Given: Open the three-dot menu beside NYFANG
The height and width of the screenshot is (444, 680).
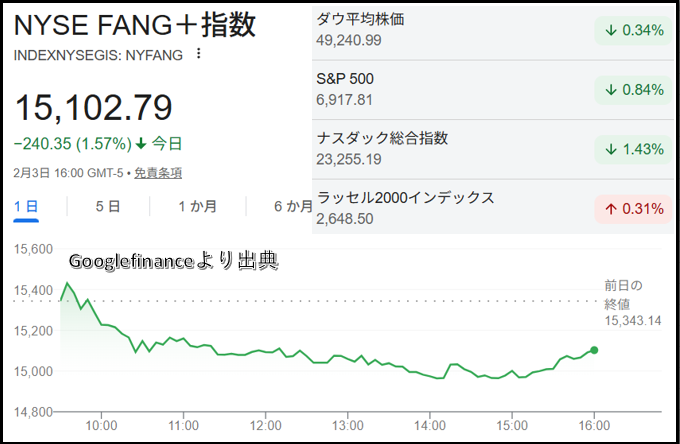Looking at the screenshot, I should [198, 54].
